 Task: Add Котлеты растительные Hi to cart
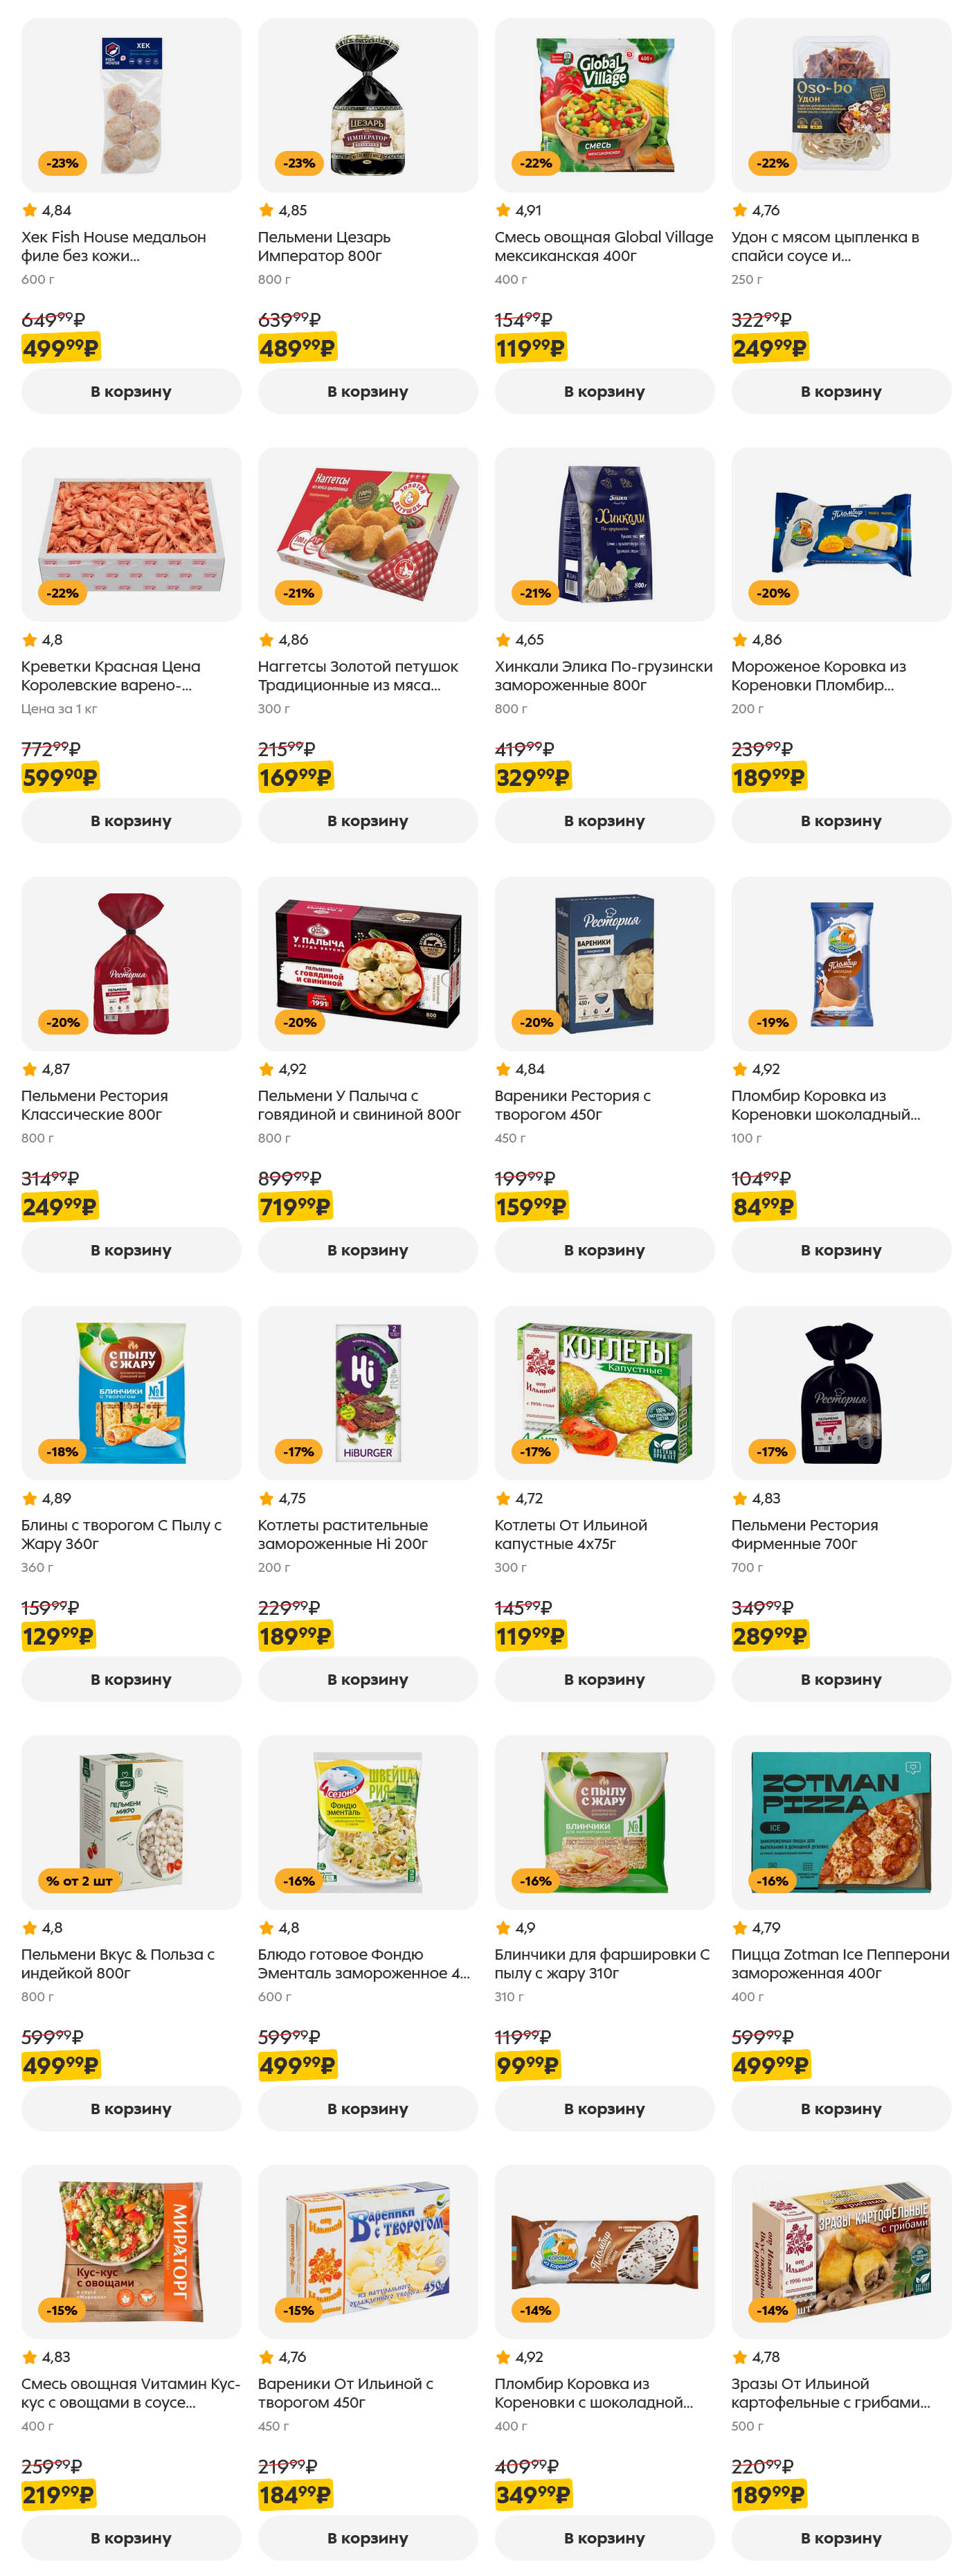[367, 1679]
